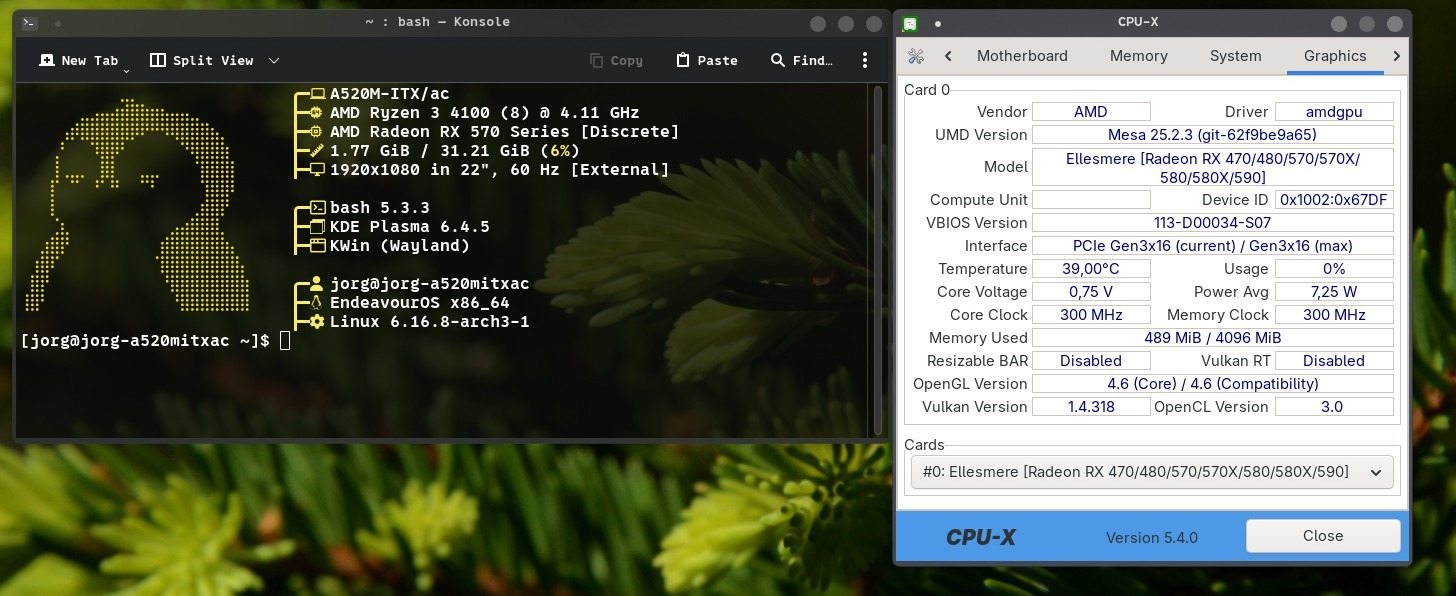Screen dimensions: 1456x596
Task: Click the penguin icon beside EndeavourOS x86_64
Action: (317, 303)
